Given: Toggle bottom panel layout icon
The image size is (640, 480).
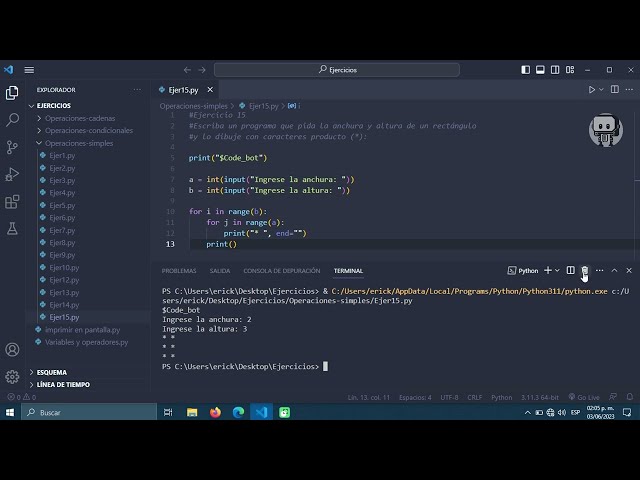Looking at the screenshot, I should point(540,70).
